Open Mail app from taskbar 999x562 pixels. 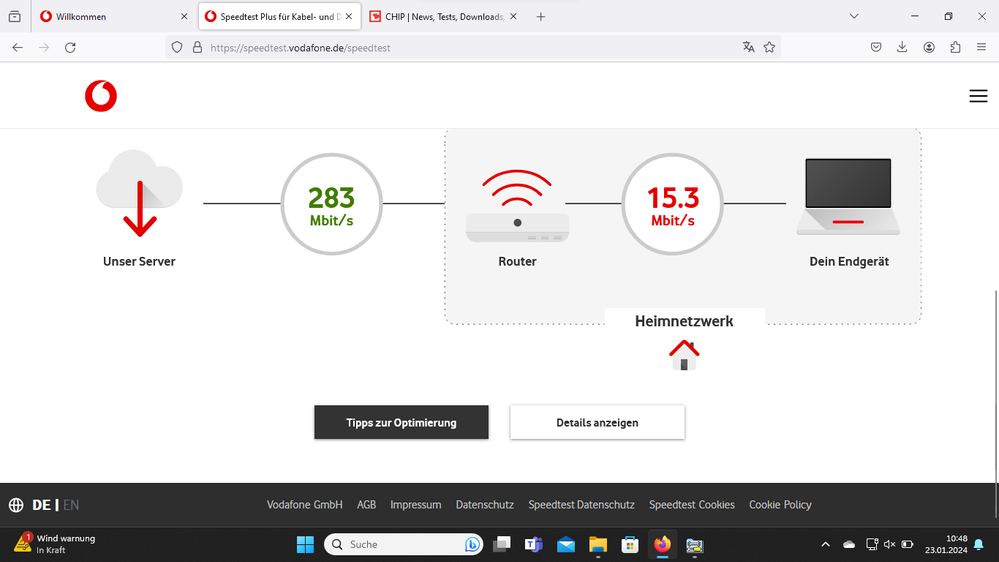(566, 545)
